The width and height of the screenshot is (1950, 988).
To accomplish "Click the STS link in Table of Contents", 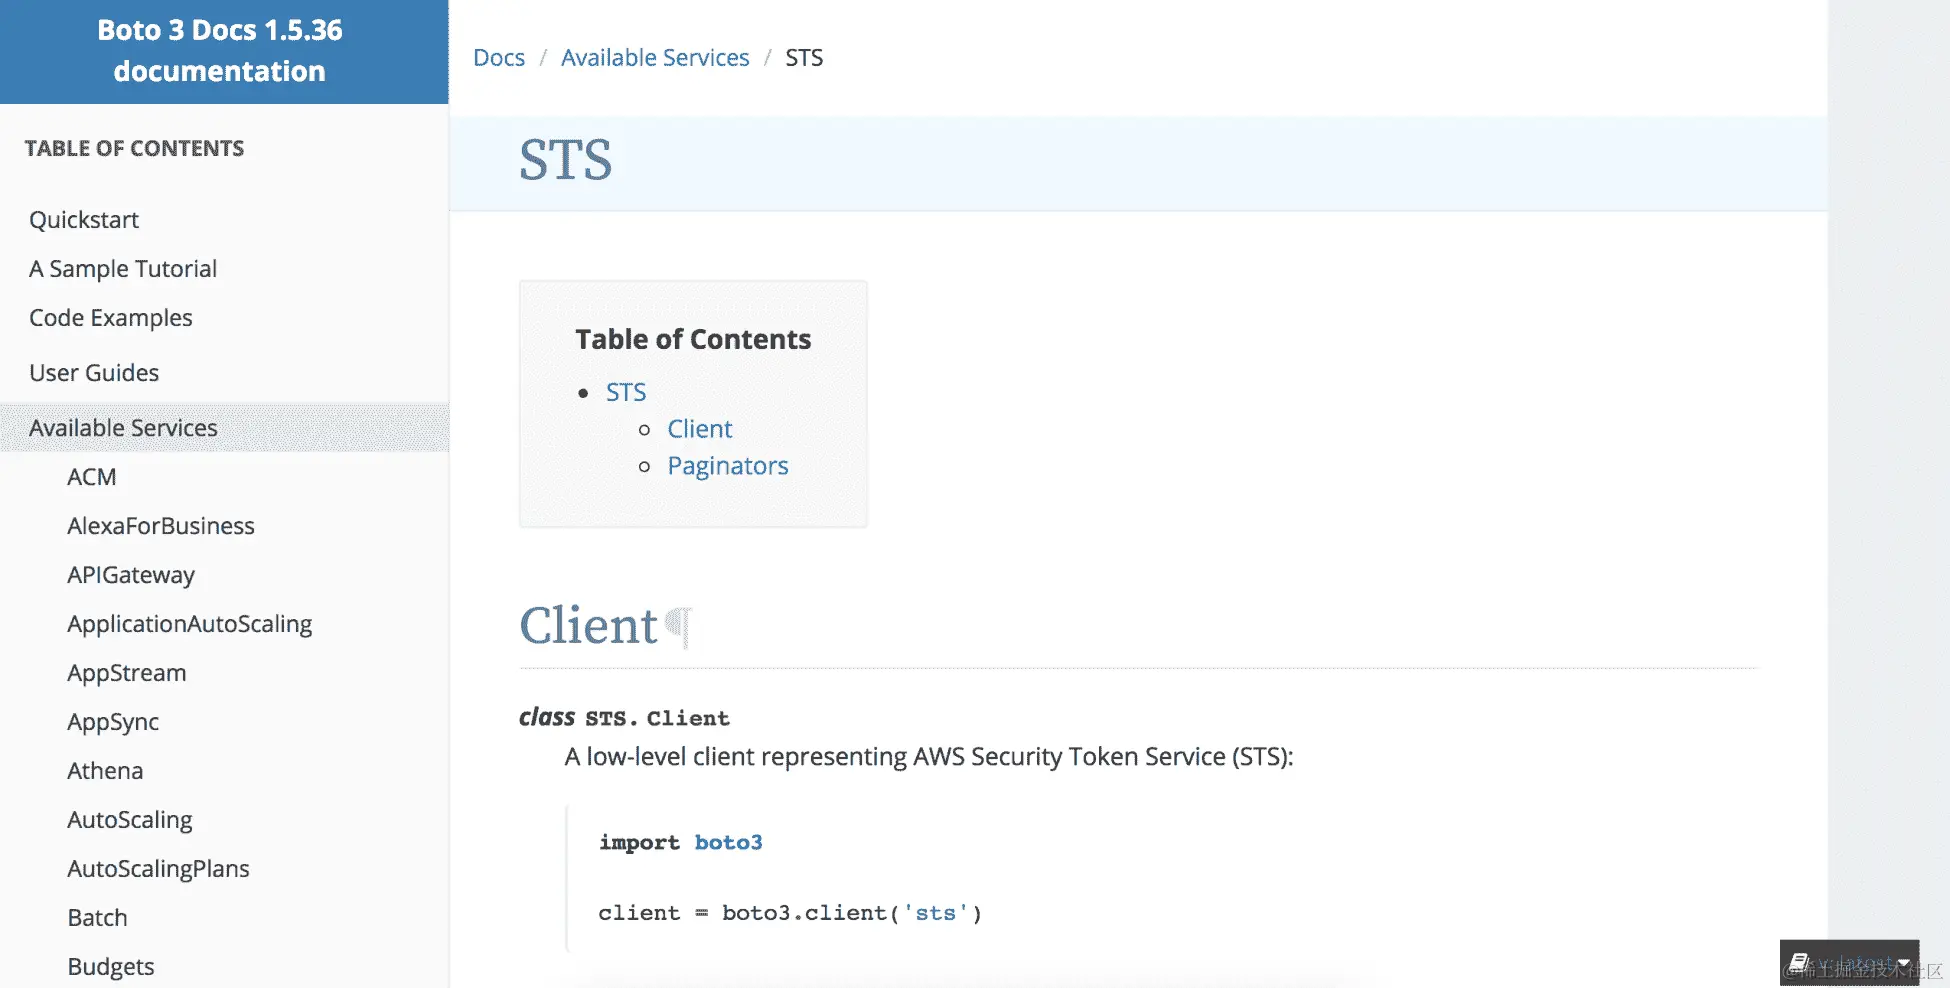I will click(626, 392).
